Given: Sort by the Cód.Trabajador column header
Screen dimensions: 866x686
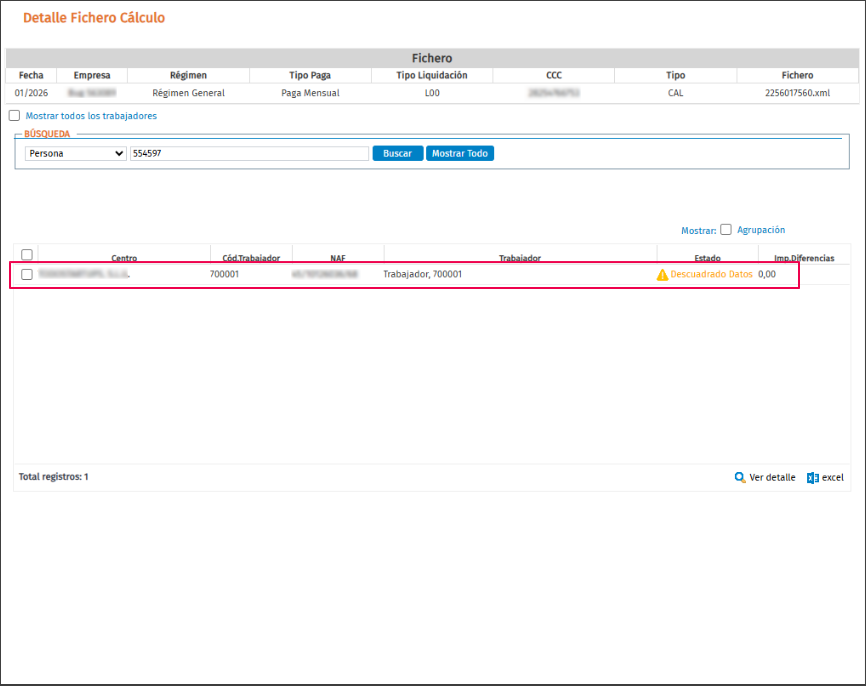Looking at the screenshot, I should pyautogui.click(x=251, y=258).
